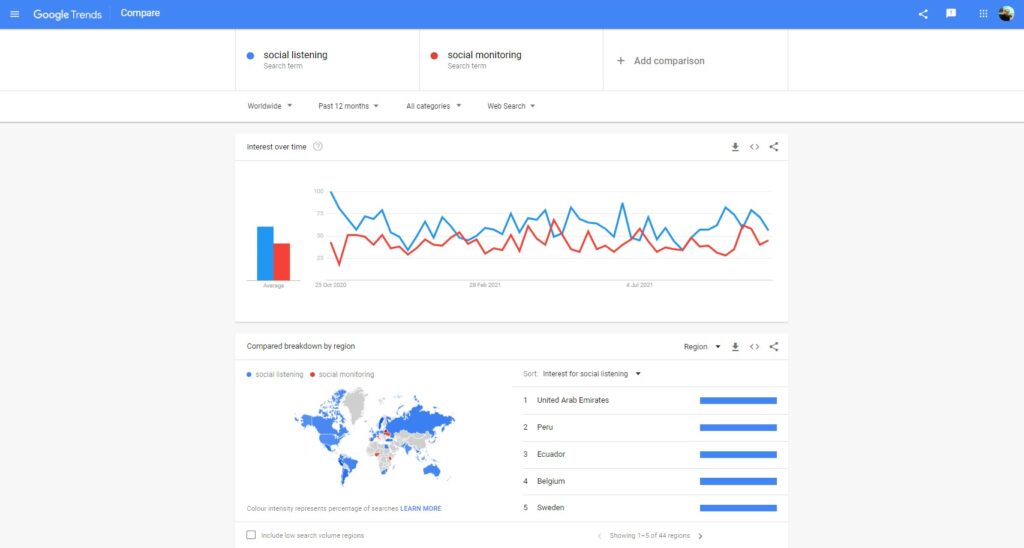Open the hamburger main menu
1024x548 pixels.
click(x=14, y=14)
